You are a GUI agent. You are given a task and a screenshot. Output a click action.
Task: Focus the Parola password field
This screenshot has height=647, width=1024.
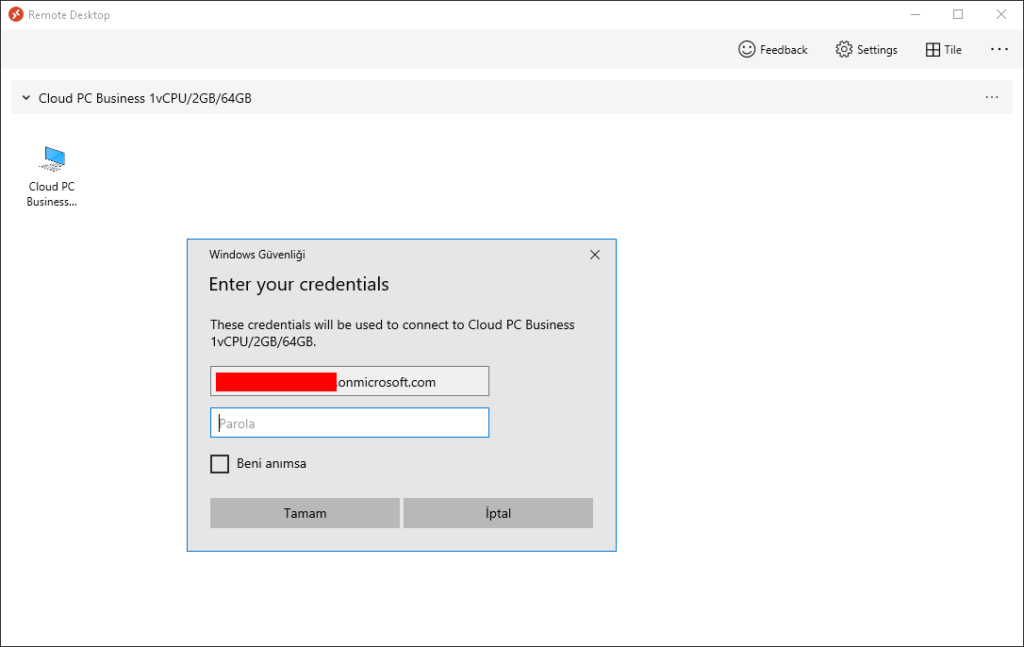[x=349, y=422]
